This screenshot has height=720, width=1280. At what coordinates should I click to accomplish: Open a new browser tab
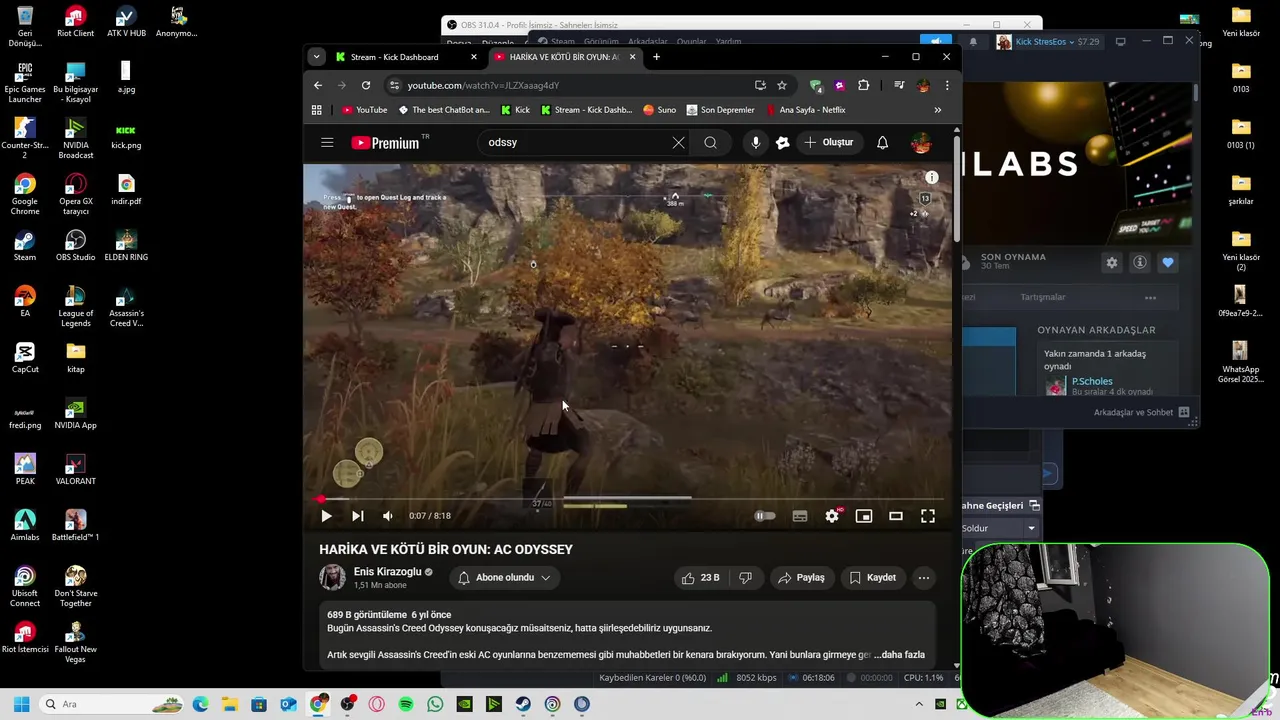tap(656, 57)
